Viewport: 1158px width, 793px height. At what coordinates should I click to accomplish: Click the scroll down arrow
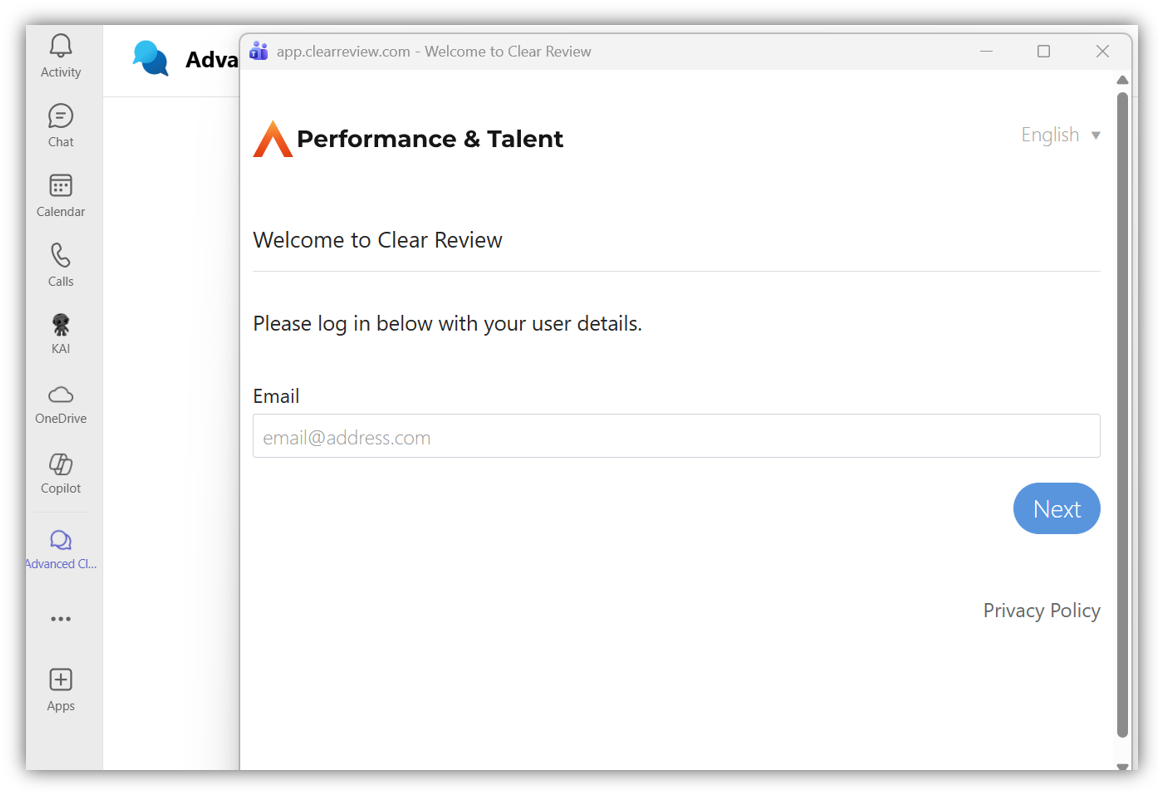tap(1122, 766)
